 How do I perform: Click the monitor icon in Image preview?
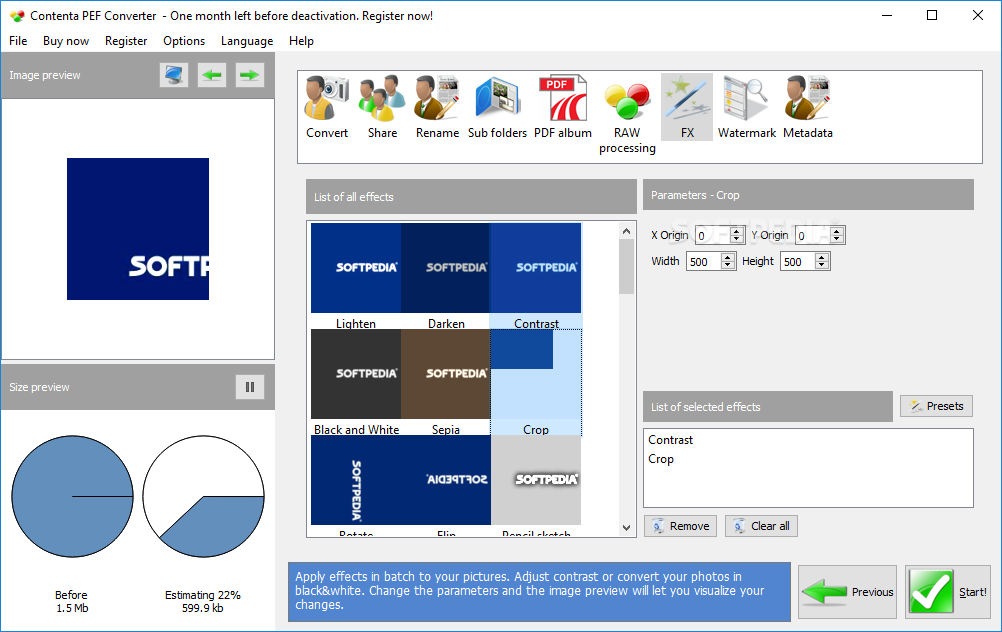(174, 75)
